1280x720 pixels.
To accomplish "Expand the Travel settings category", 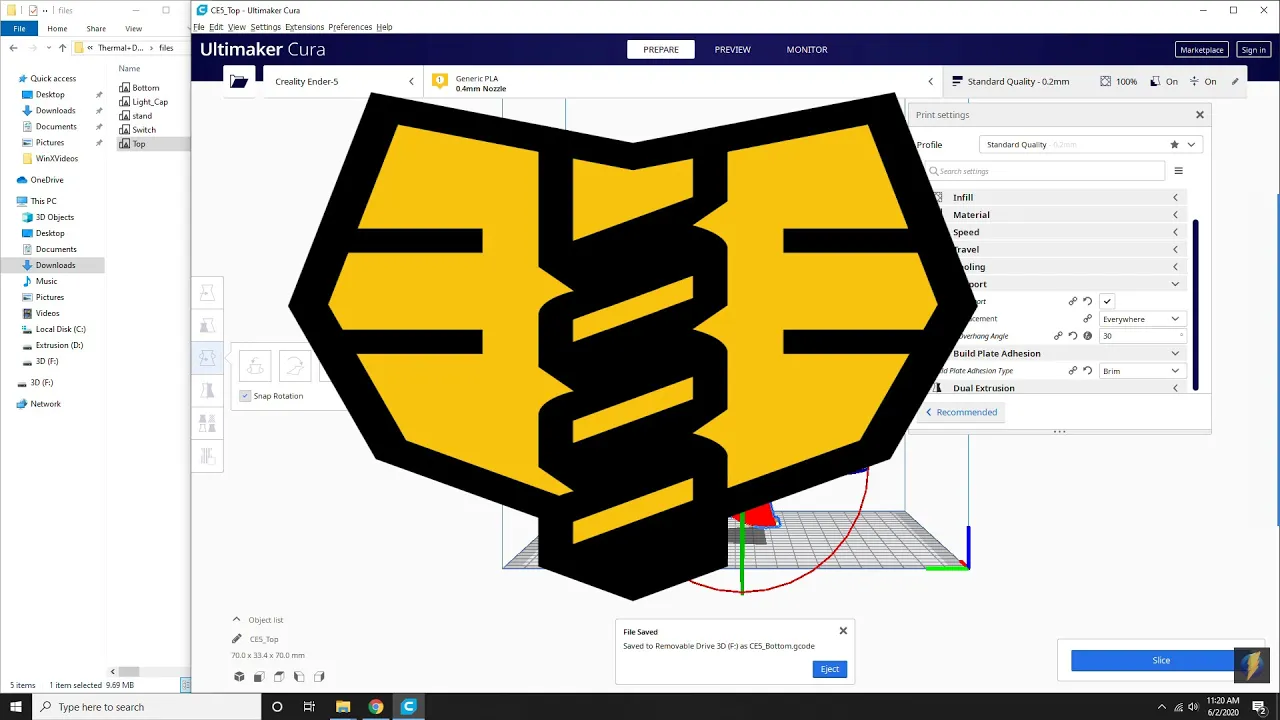I will click(1057, 249).
